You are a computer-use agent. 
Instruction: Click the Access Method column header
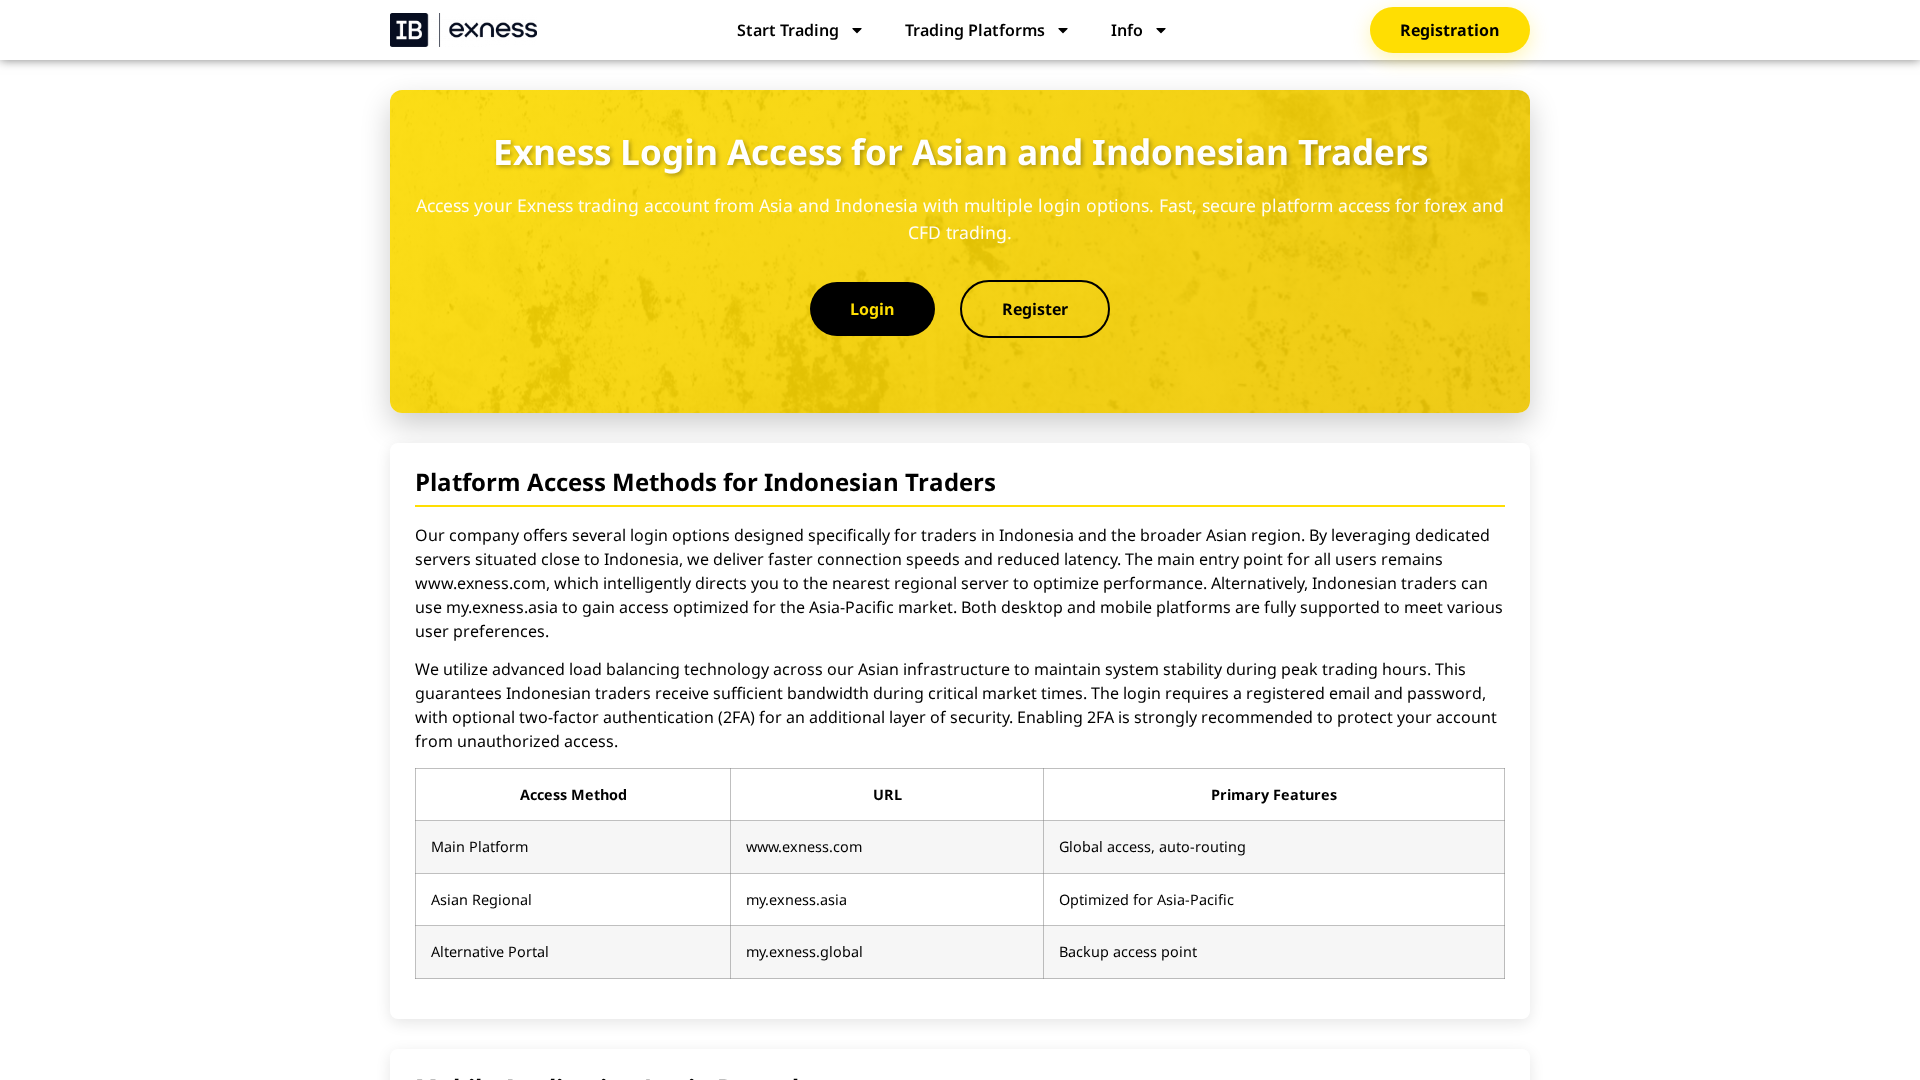[573, 795]
